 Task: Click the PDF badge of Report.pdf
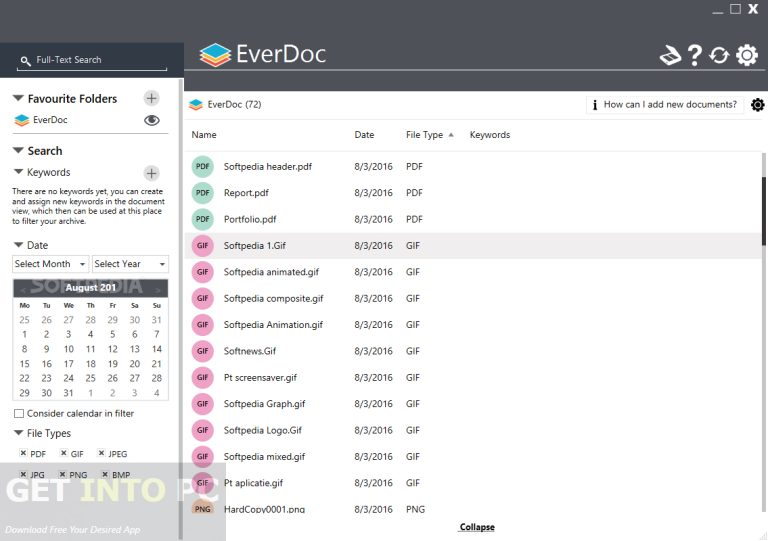click(202, 193)
